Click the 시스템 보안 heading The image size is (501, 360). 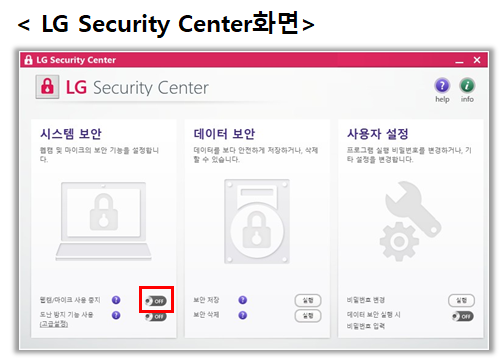tap(71, 134)
